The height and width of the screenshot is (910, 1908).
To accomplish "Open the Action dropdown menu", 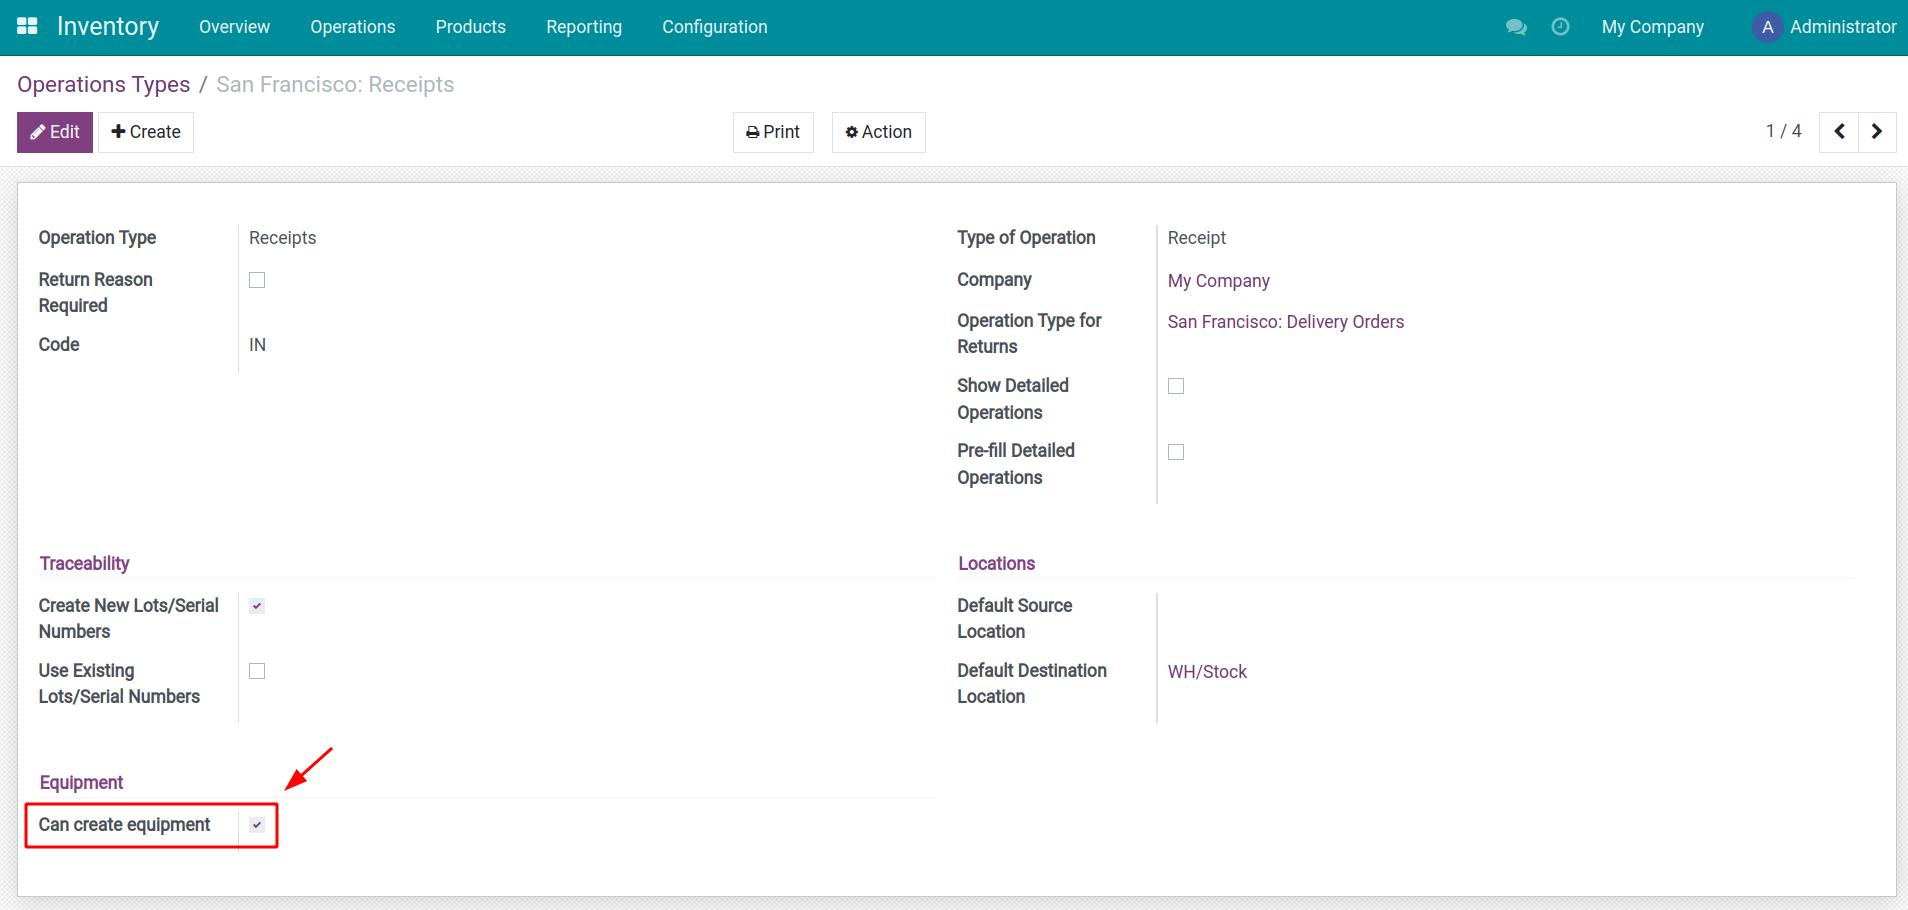I will 878,132.
